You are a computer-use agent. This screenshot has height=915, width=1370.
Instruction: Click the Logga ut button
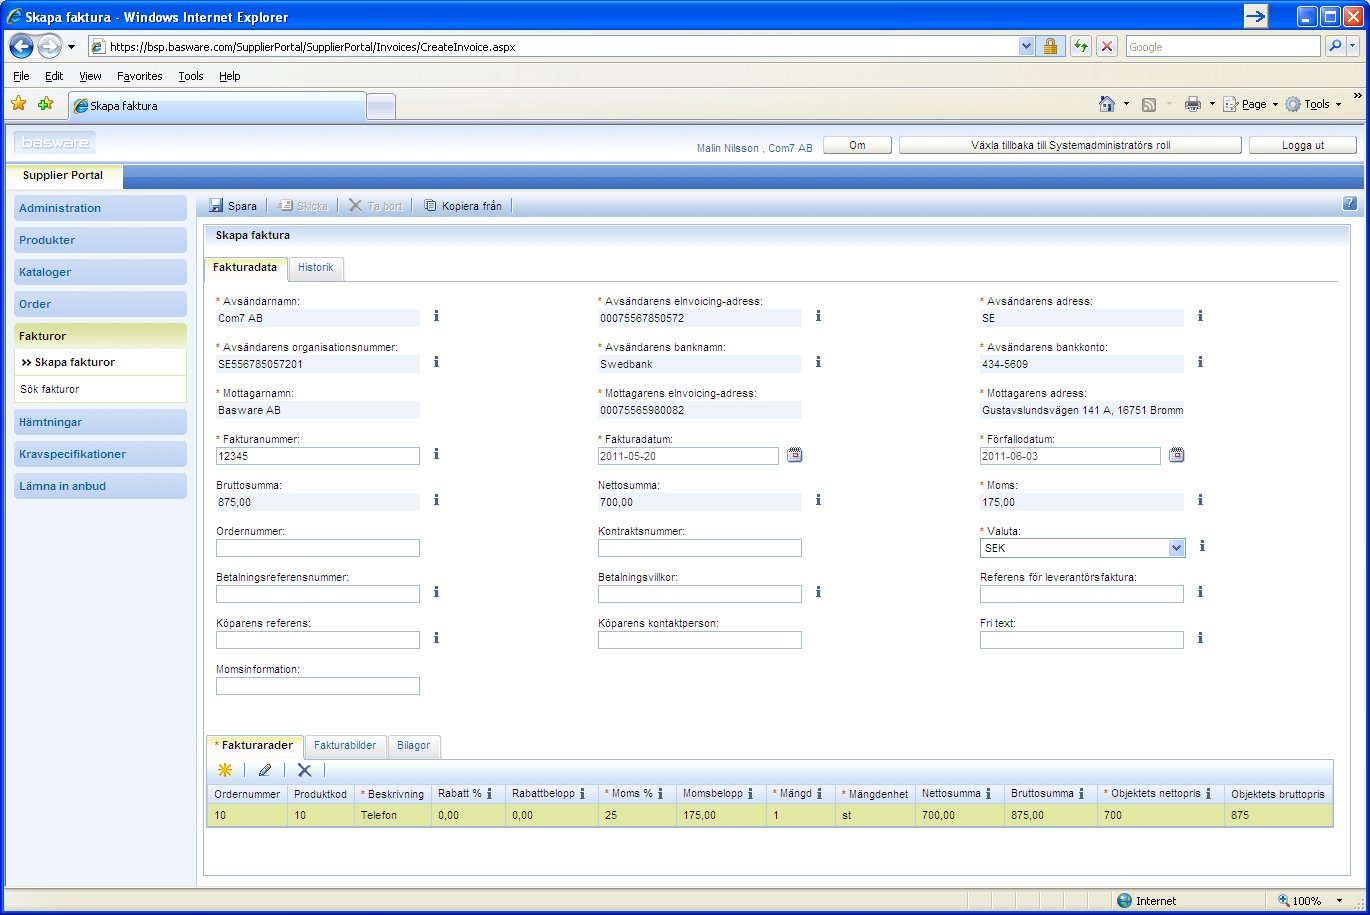pos(1303,145)
